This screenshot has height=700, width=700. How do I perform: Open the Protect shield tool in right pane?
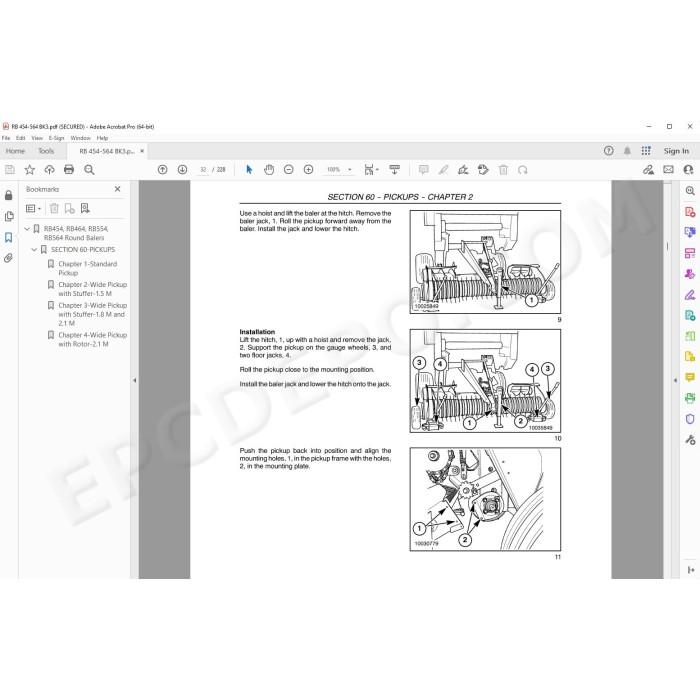[690, 419]
